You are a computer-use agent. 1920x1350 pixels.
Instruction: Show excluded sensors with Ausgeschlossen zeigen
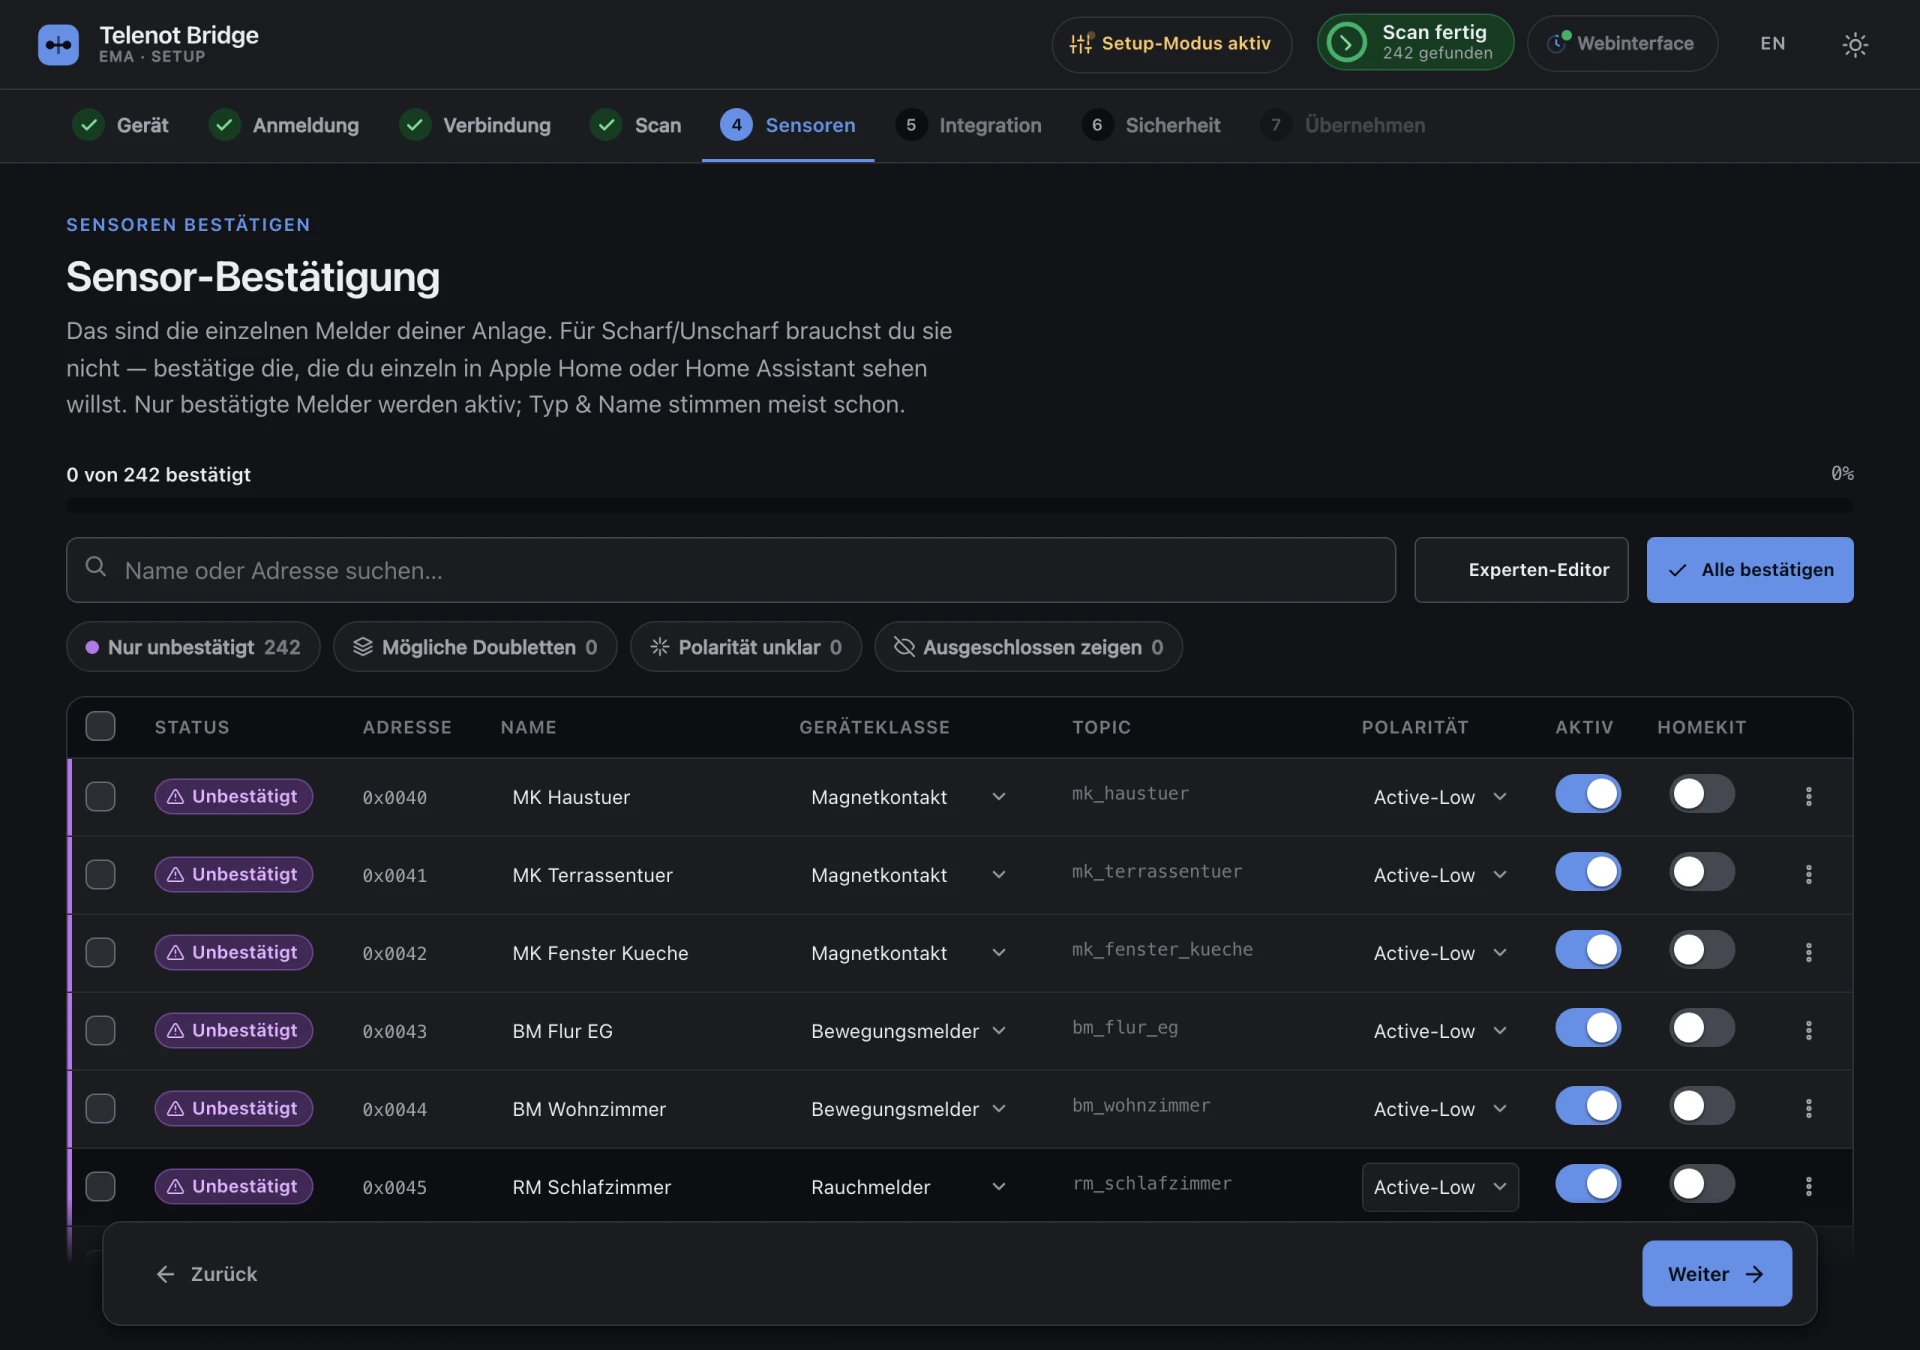click(x=1028, y=647)
